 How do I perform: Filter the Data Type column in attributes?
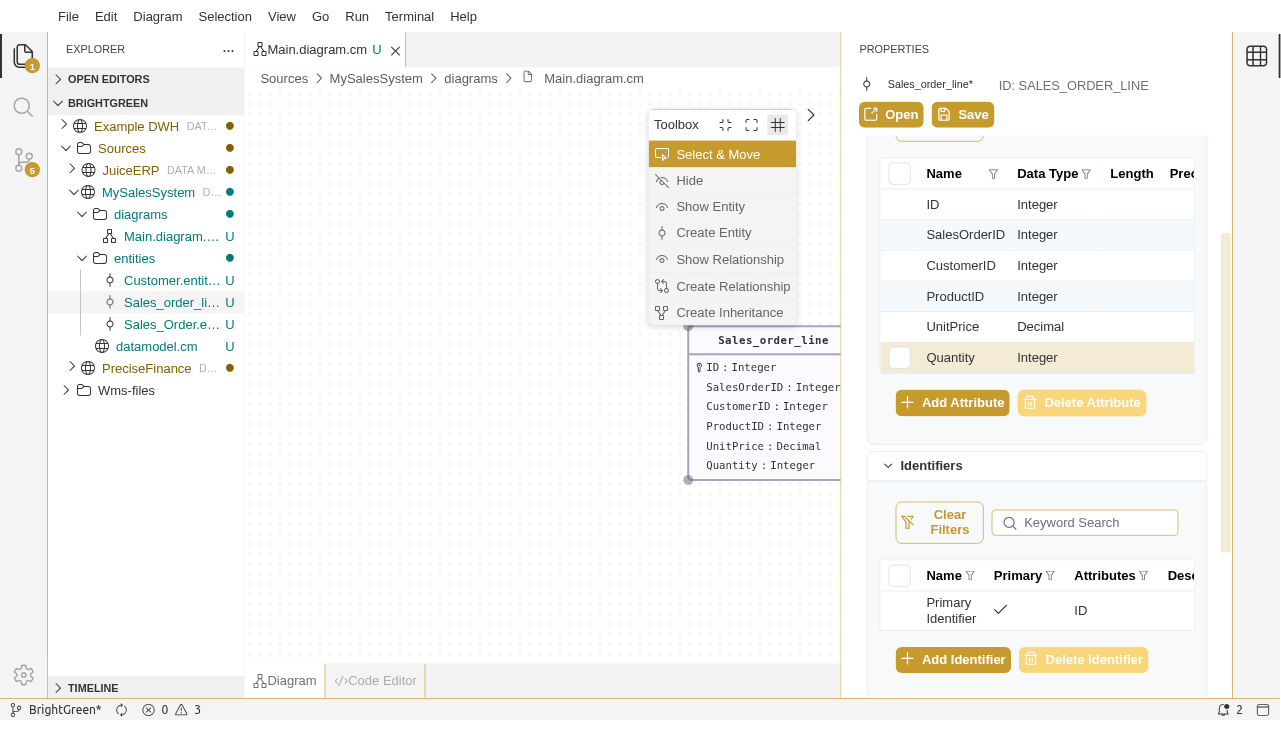click(x=1086, y=174)
